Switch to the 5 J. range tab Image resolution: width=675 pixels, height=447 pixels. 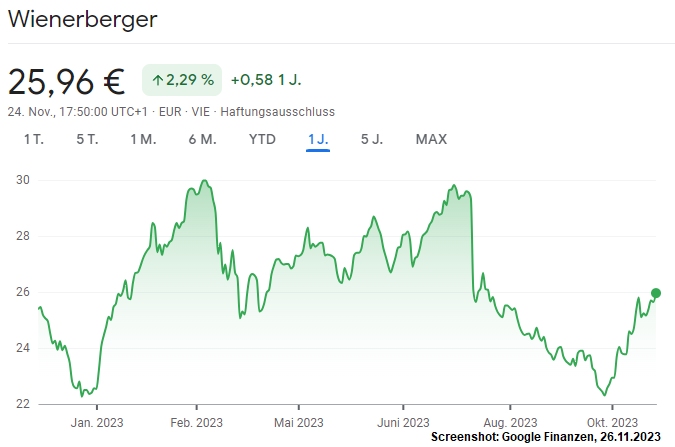click(x=372, y=140)
